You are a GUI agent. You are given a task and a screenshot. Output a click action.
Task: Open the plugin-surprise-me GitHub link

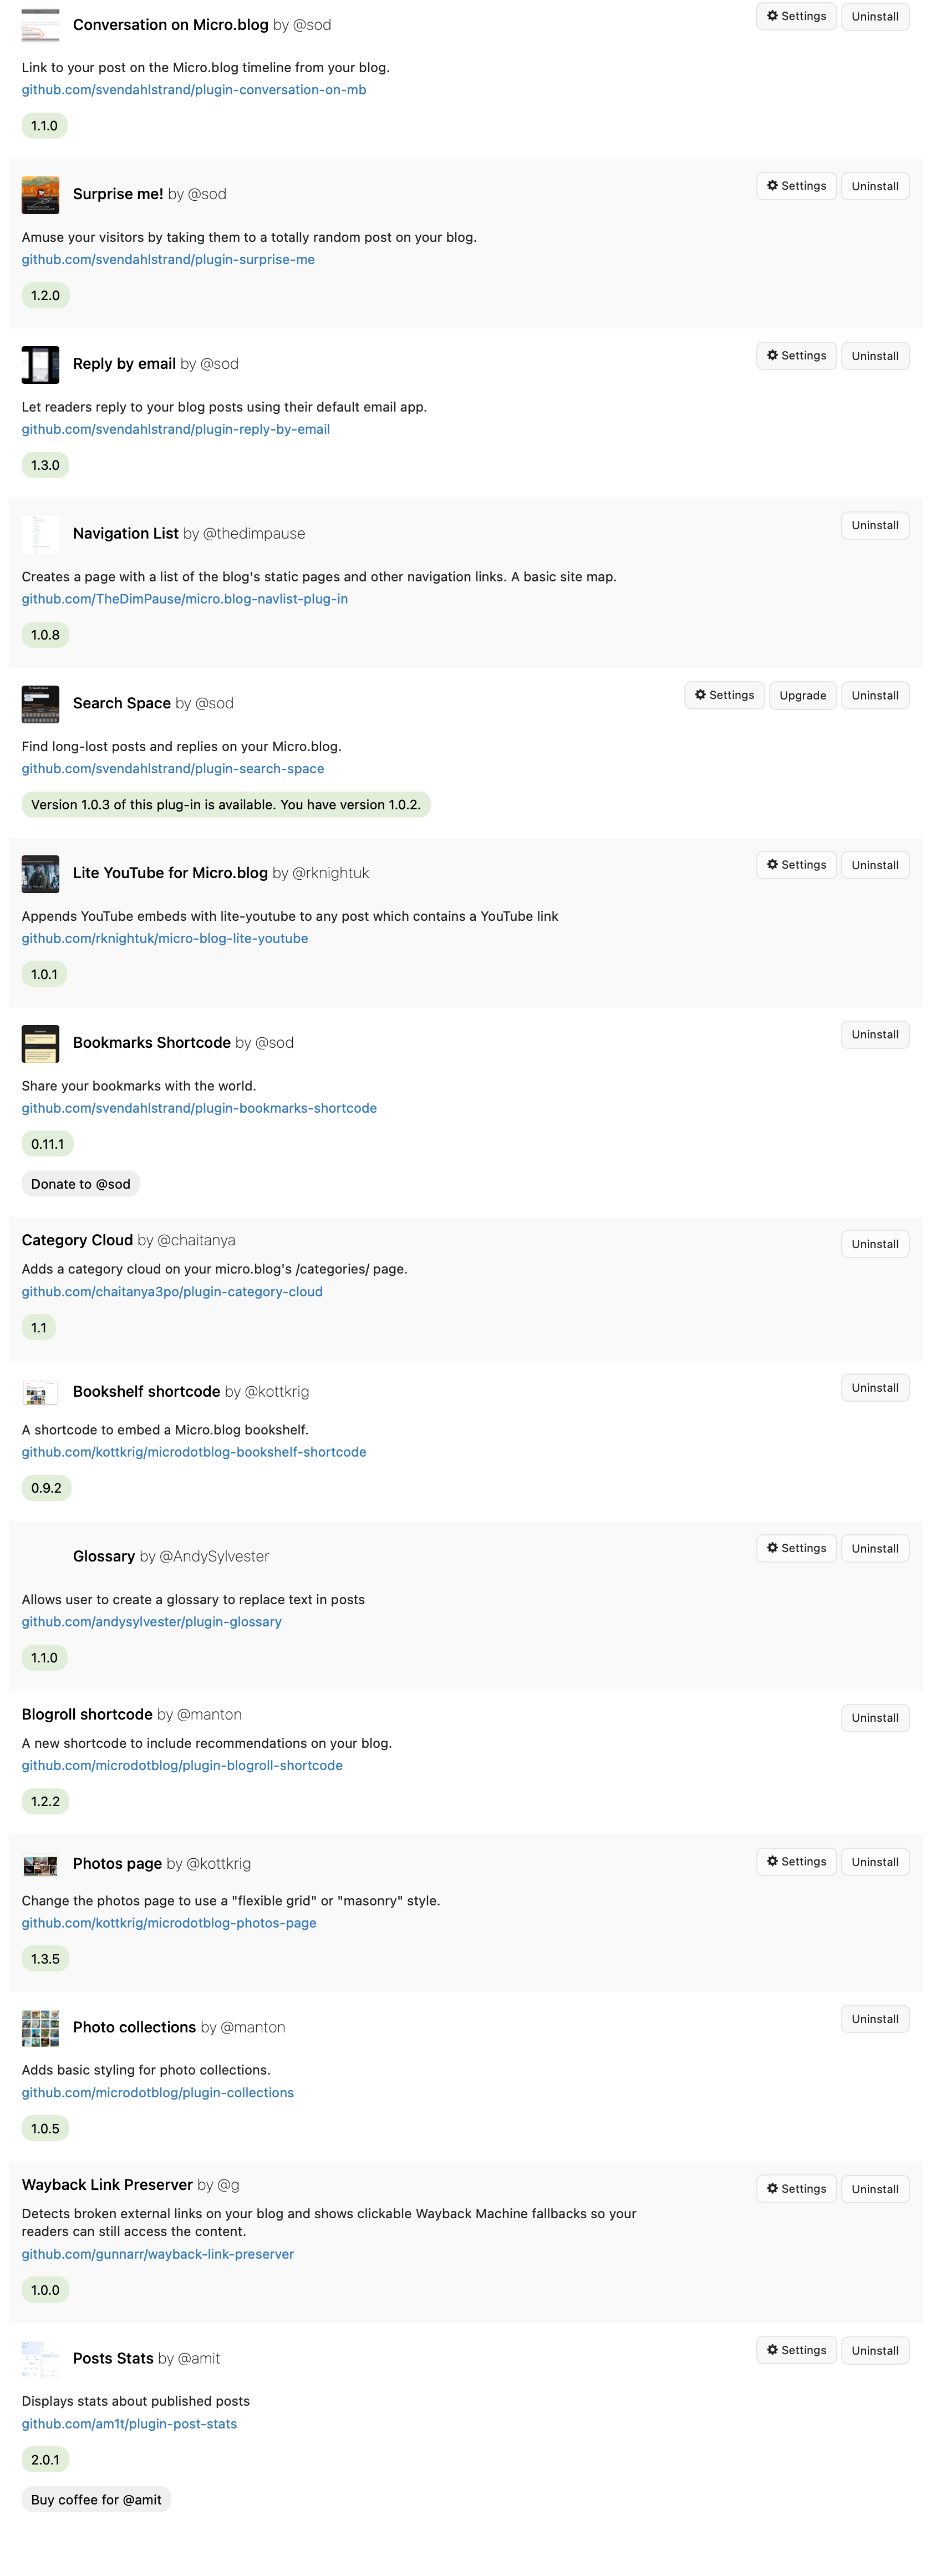[x=168, y=260]
